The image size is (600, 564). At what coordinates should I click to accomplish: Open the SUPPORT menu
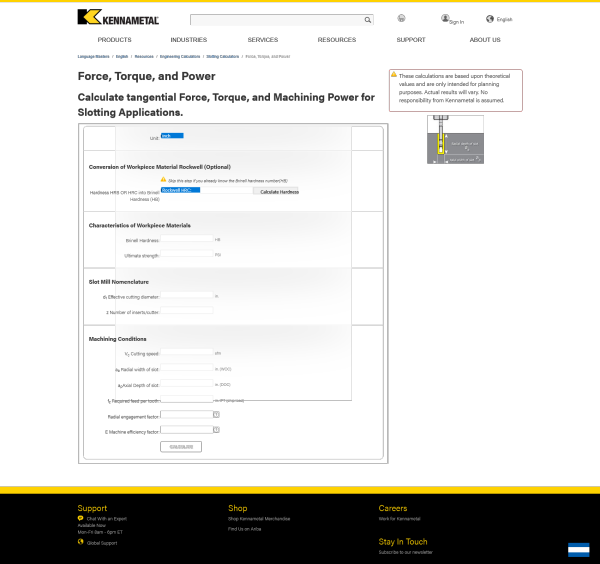pyautogui.click(x=411, y=40)
